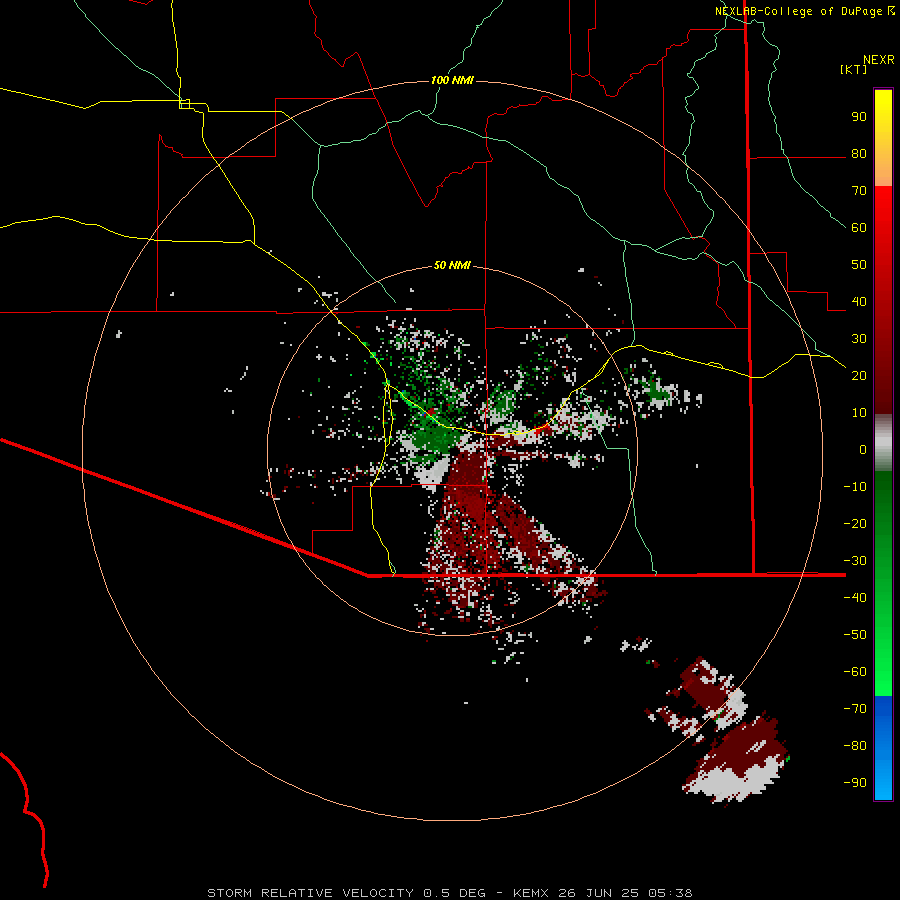900x900 pixels.
Task: Click the 50 value on the velocity scale
Action: [x=859, y=265]
